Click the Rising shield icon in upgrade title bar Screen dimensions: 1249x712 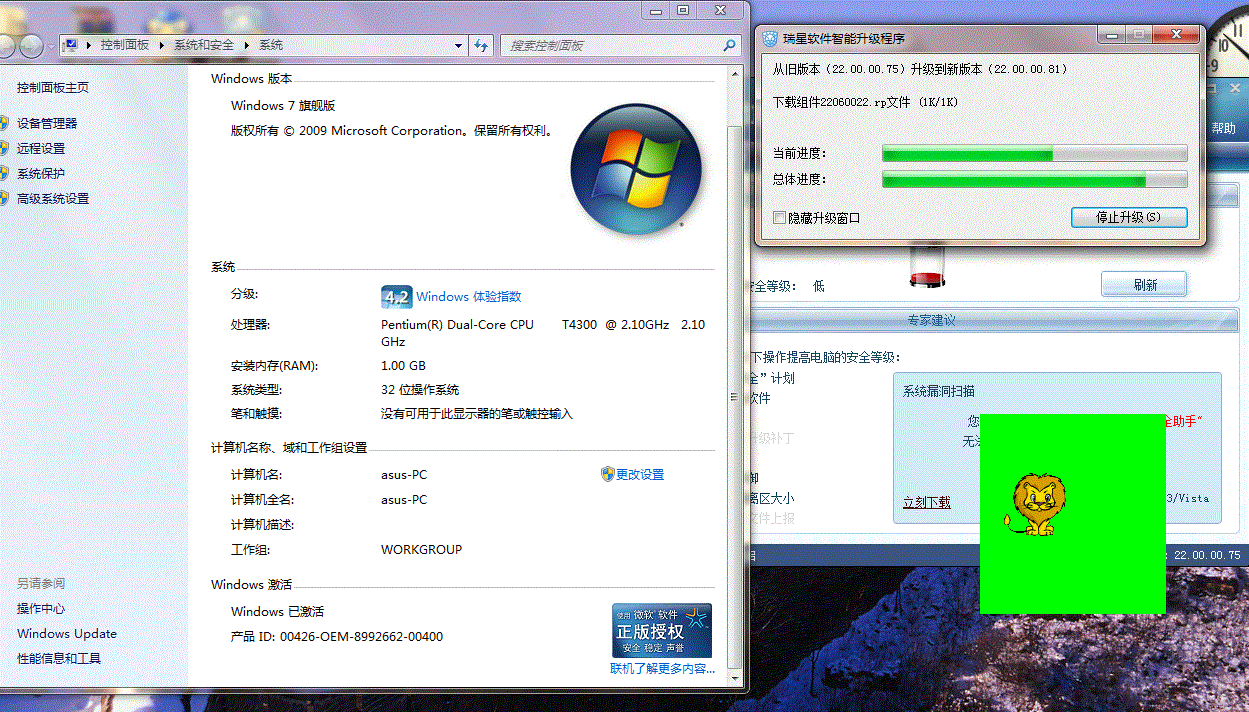(769, 39)
